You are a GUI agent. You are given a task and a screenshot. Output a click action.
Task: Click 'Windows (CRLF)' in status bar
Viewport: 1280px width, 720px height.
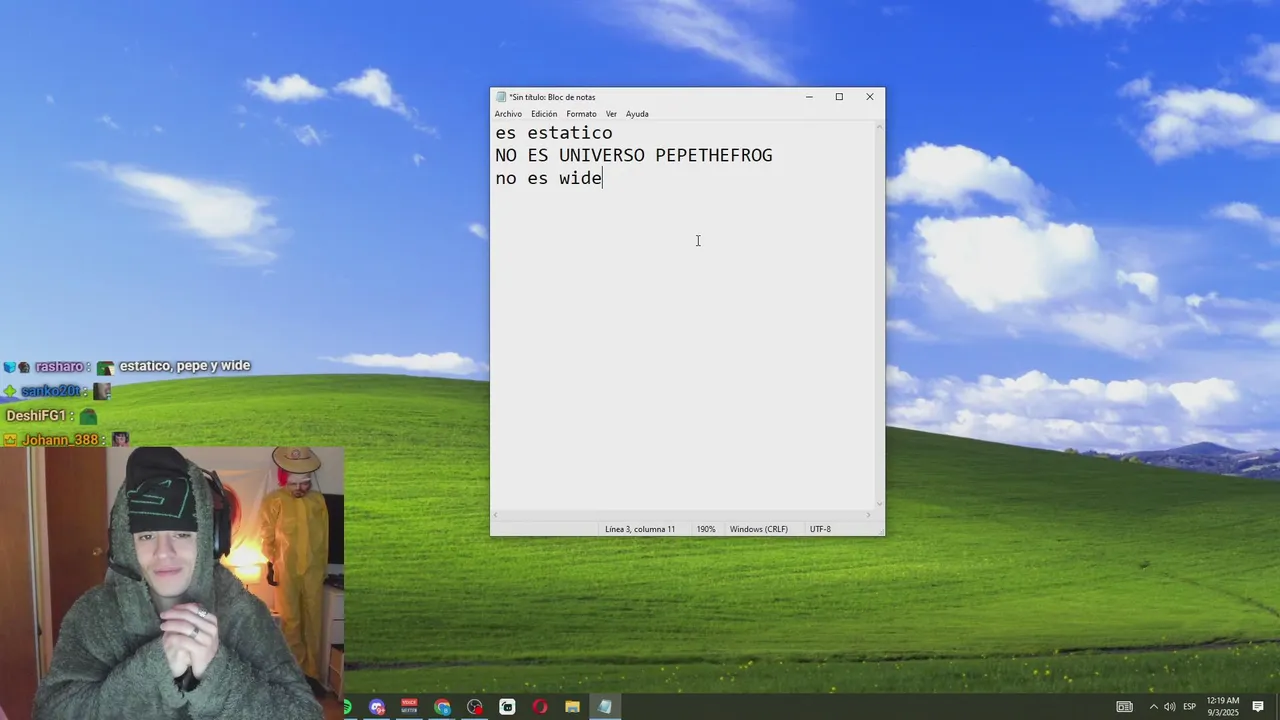click(759, 529)
